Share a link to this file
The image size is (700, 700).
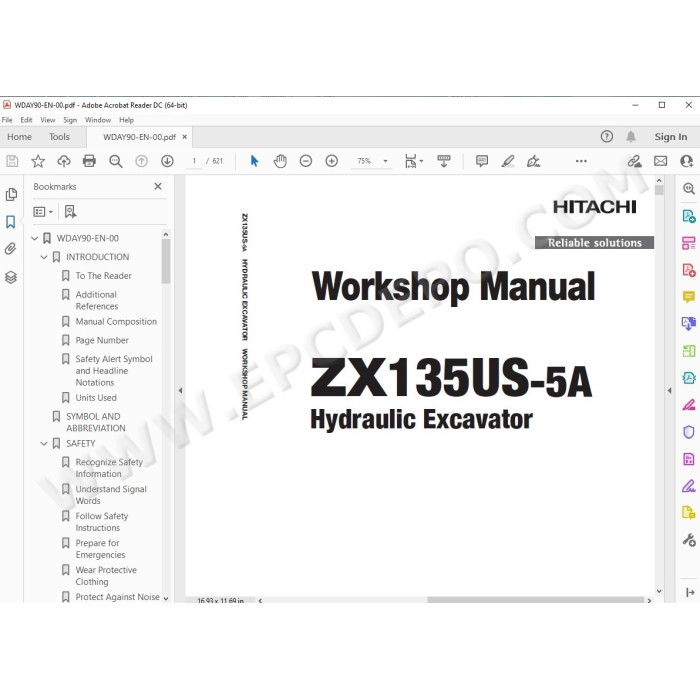pos(634,161)
